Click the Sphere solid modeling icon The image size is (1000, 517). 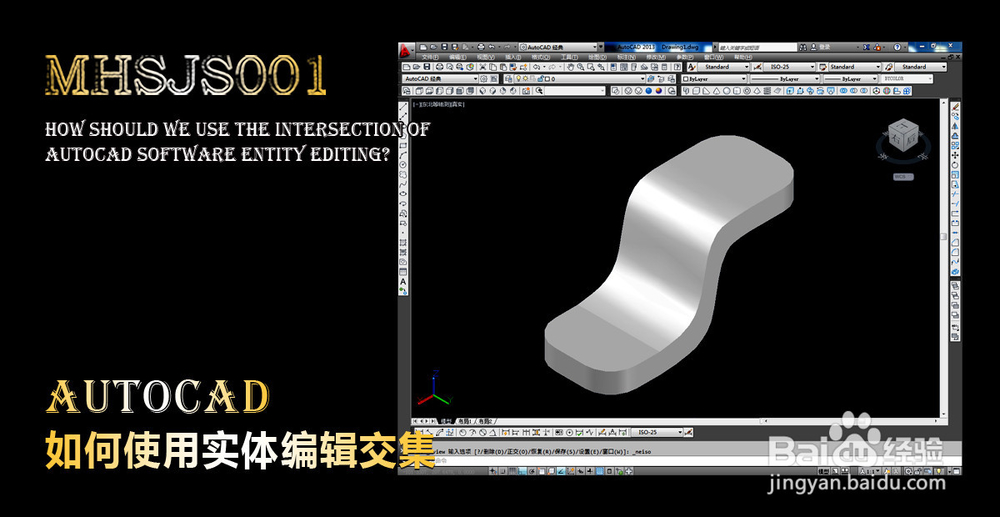pos(726,91)
